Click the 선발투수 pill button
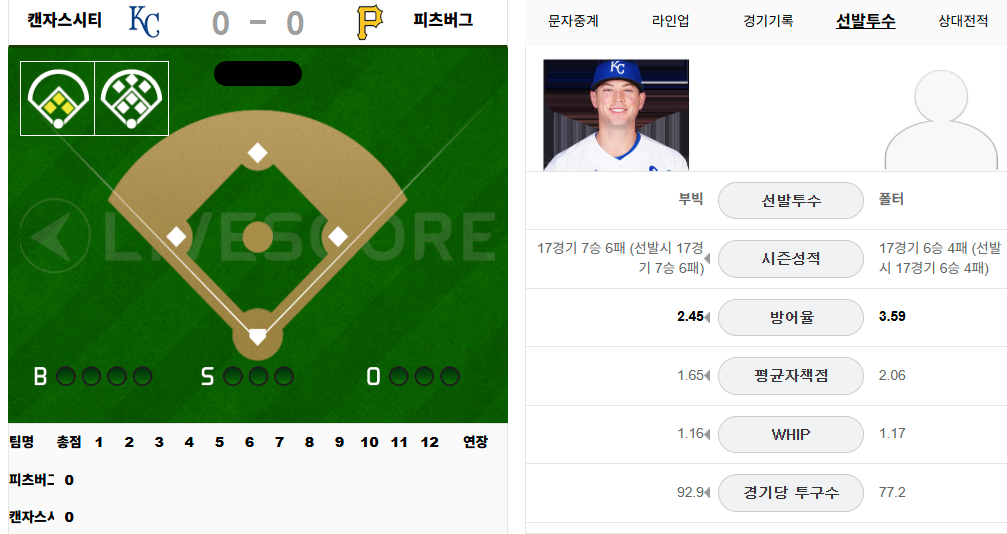The height and width of the screenshot is (534, 1007). [x=791, y=200]
